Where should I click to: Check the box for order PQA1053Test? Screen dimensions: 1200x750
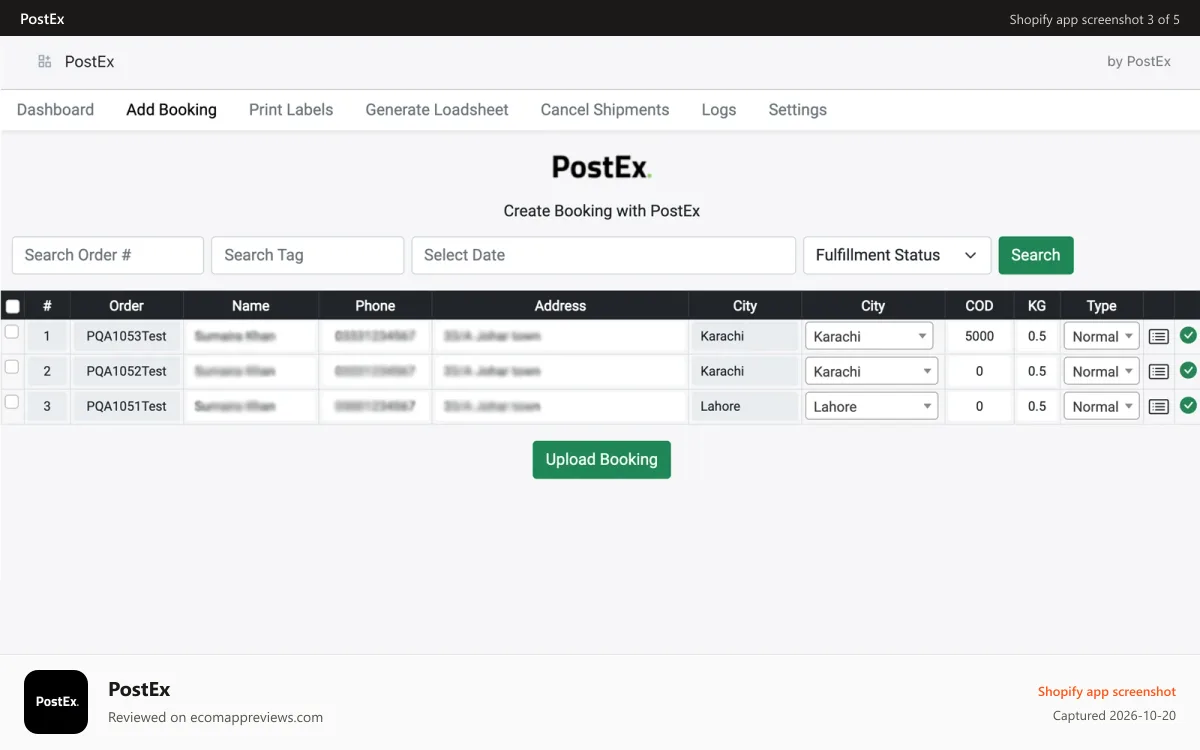[x=12, y=332]
